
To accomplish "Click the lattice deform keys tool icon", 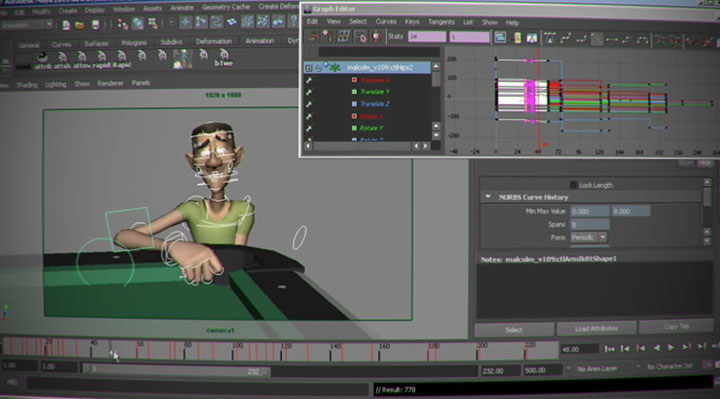I will point(343,36).
